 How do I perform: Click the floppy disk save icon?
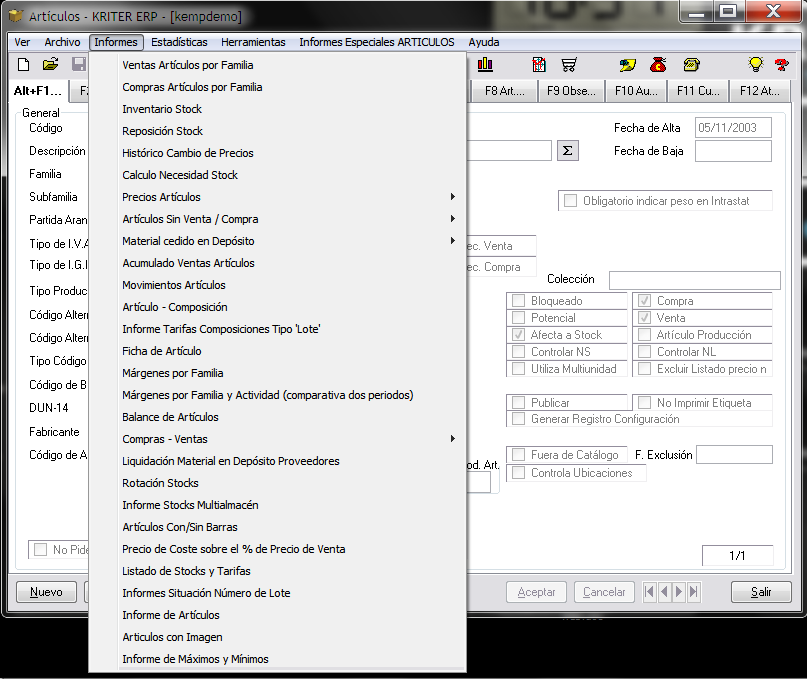point(79,64)
